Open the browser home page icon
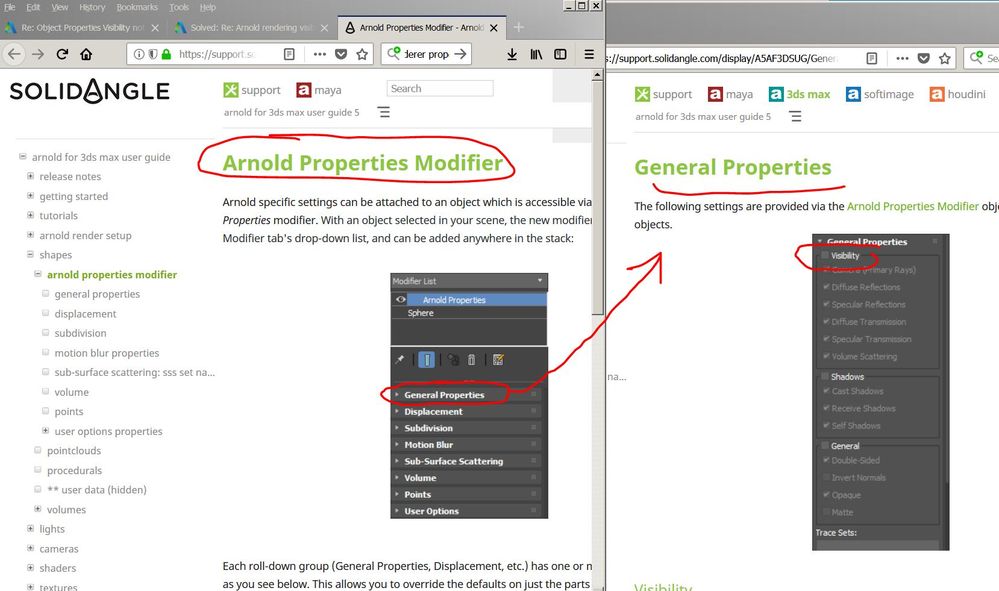The width and height of the screenshot is (999, 591). [86, 54]
